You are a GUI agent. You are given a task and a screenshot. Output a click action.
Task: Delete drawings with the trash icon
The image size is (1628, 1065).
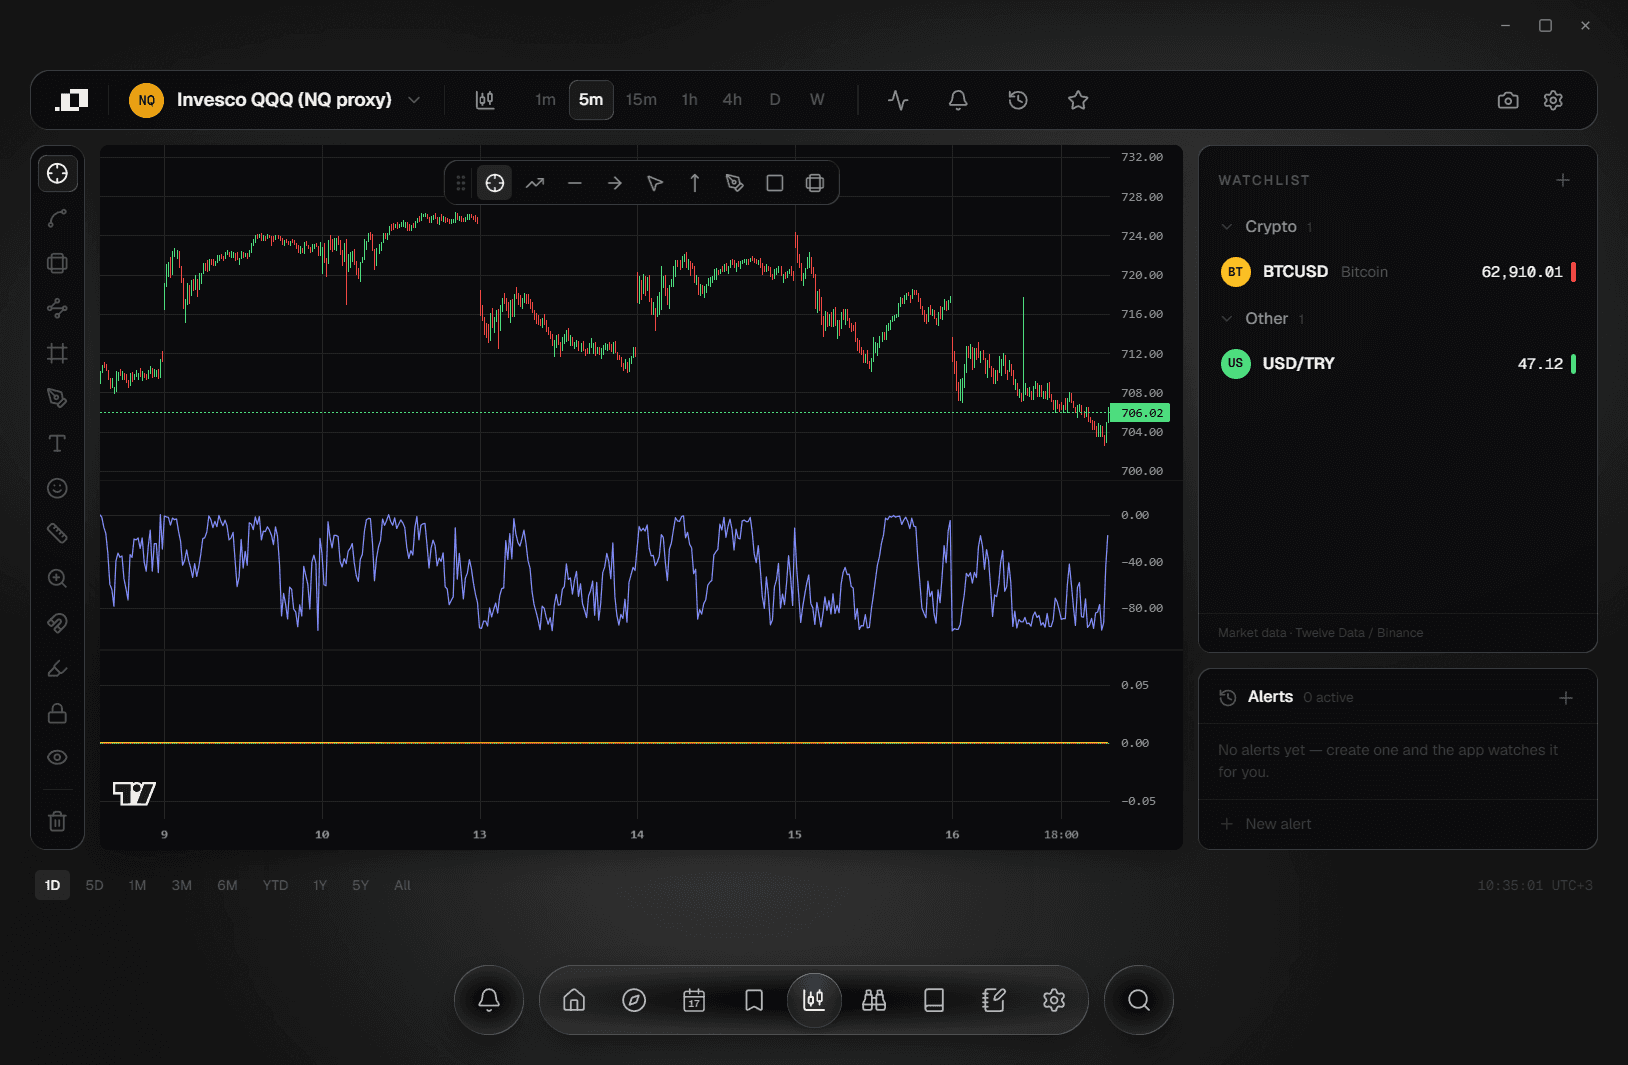(x=57, y=821)
